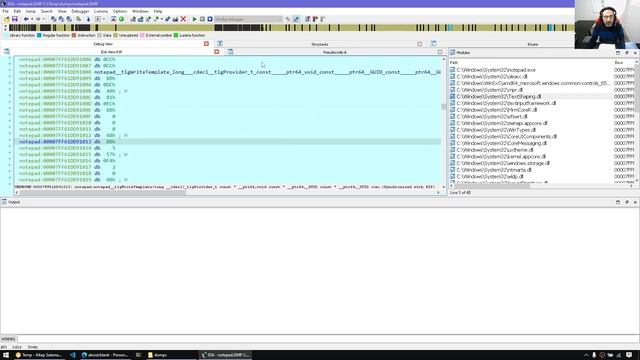Image resolution: width=640 pixels, height=360 pixels.
Task: Click the green circle toolbar icon
Action: pyautogui.click(x=121, y=19)
